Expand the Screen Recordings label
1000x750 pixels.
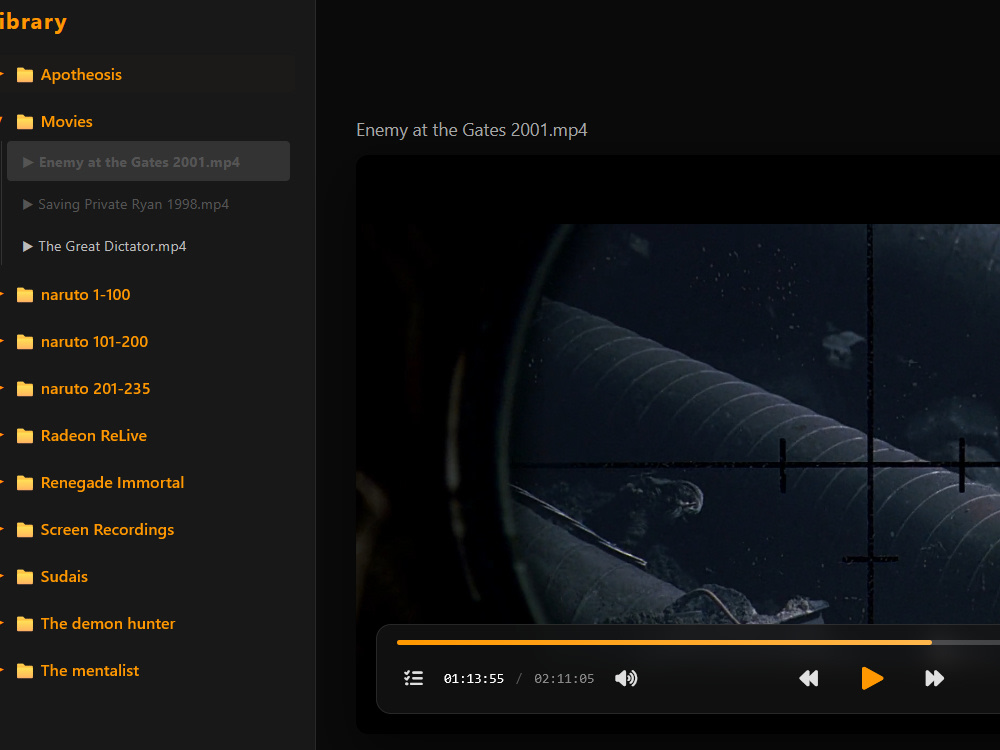[x=107, y=530]
